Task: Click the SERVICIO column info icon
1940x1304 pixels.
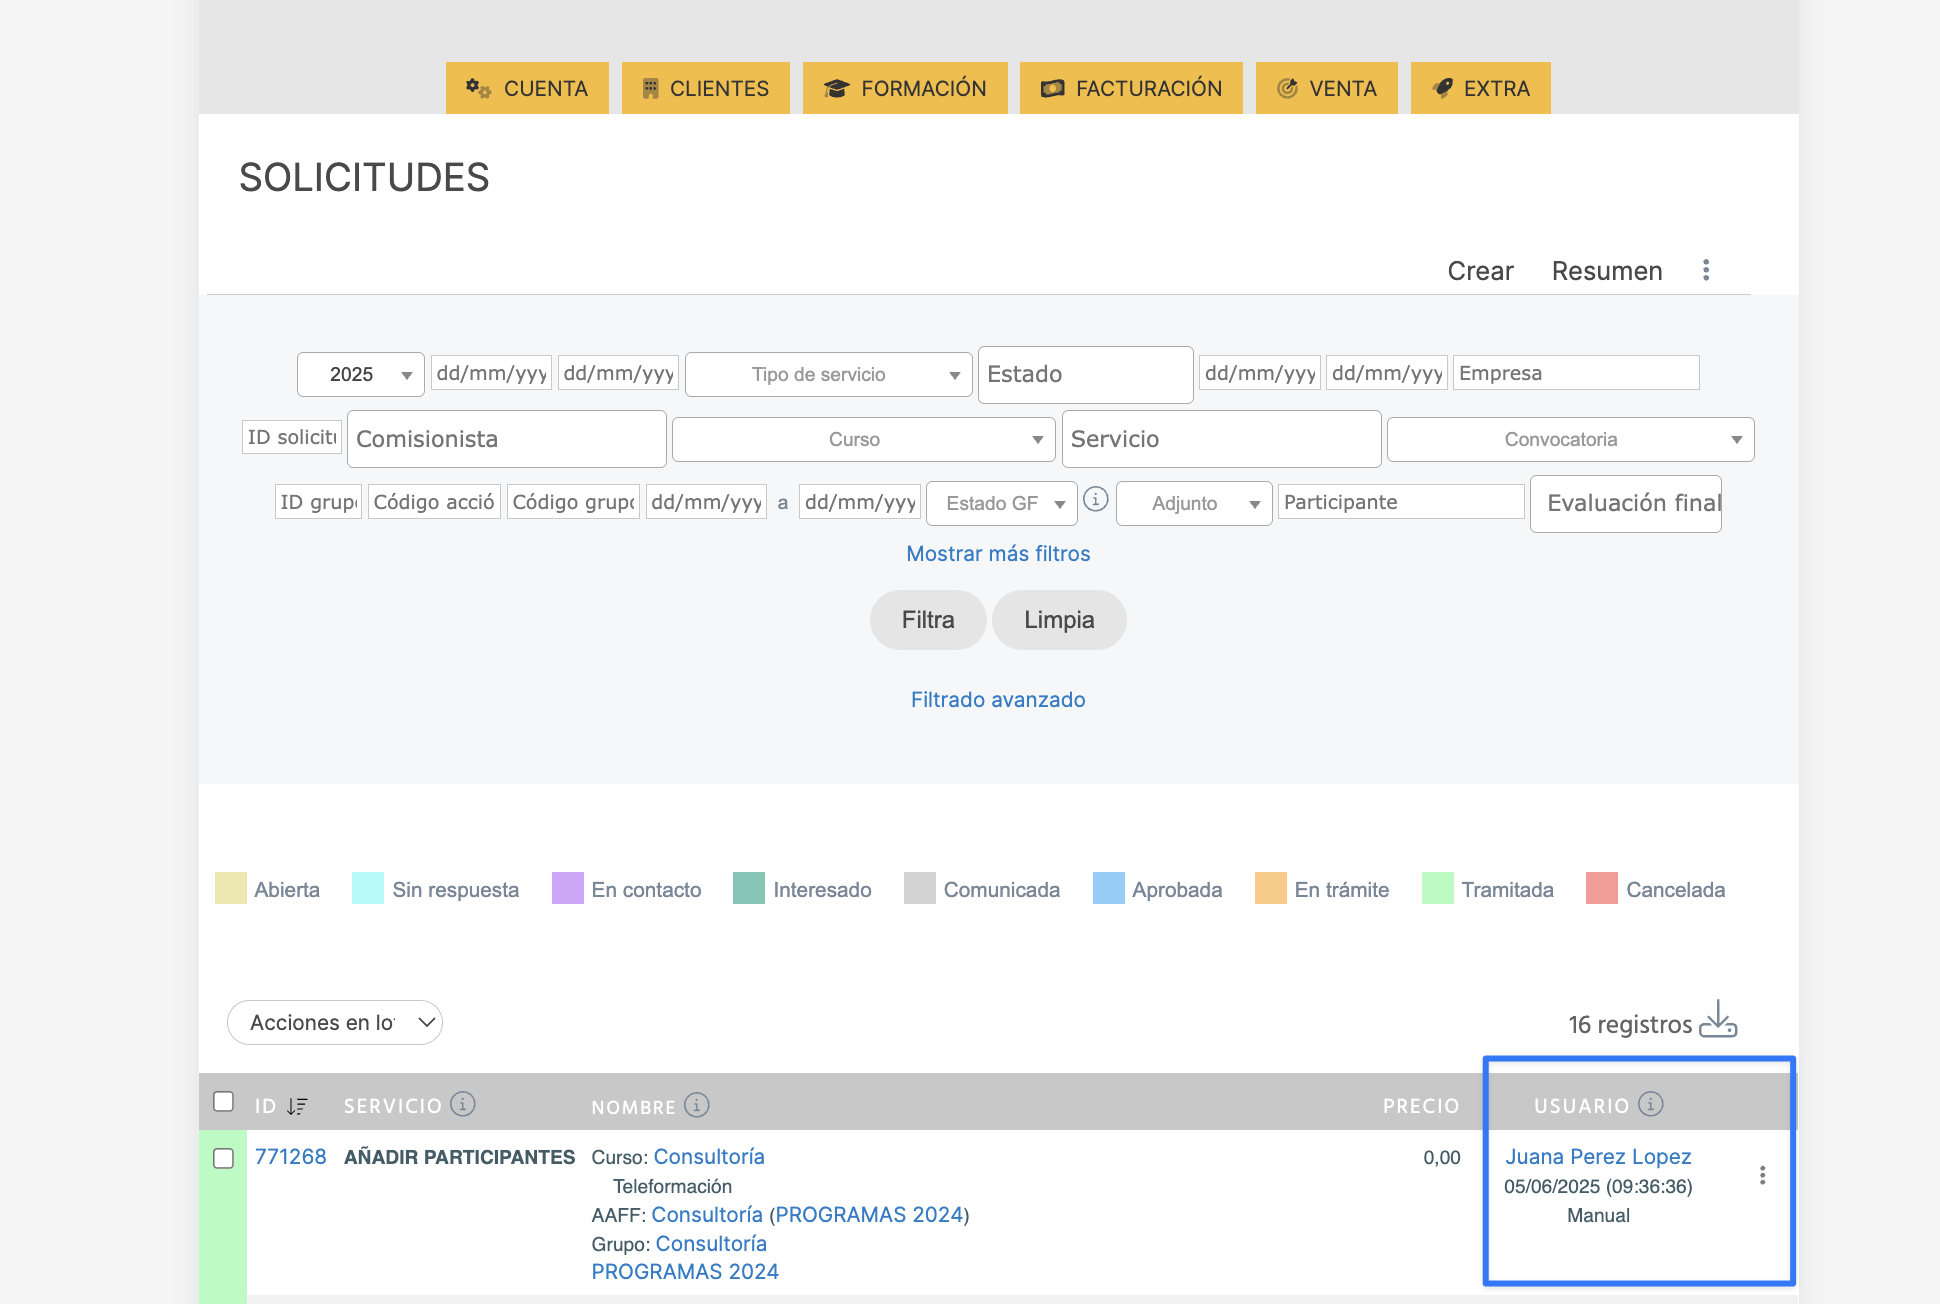Action: (462, 1104)
